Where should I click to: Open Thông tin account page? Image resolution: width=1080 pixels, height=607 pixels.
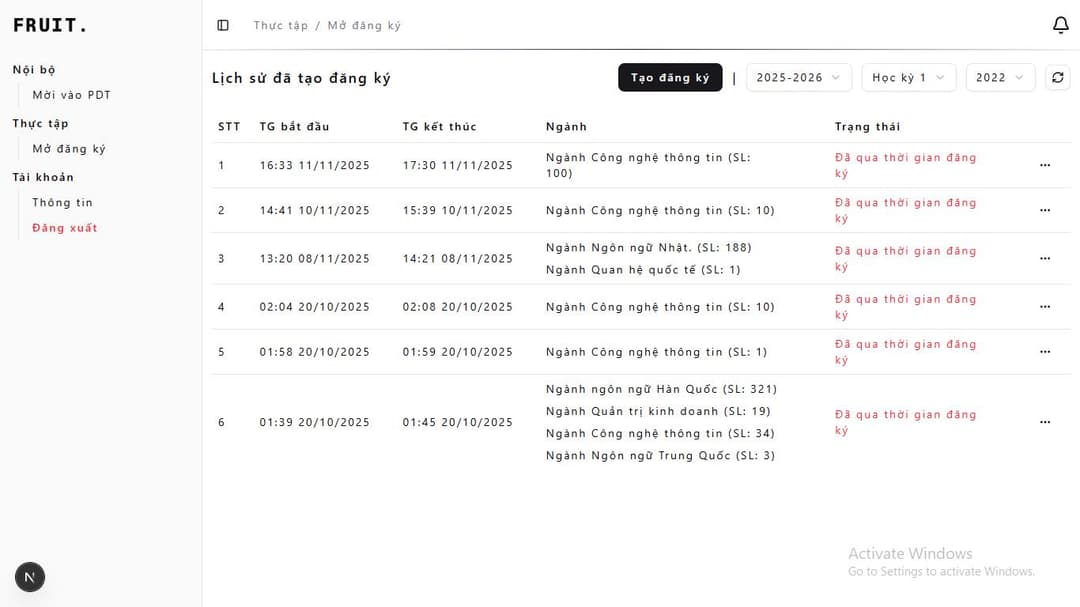[62, 202]
